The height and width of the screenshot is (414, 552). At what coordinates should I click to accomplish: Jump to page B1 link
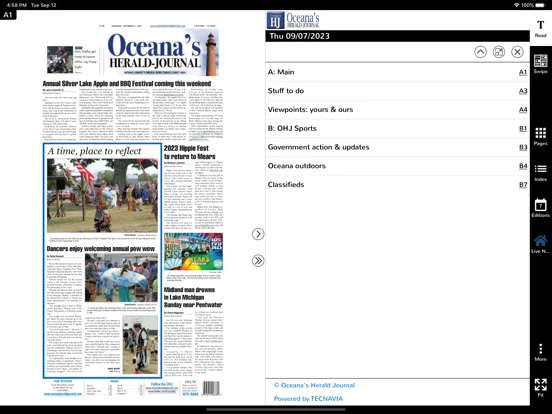(x=523, y=128)
